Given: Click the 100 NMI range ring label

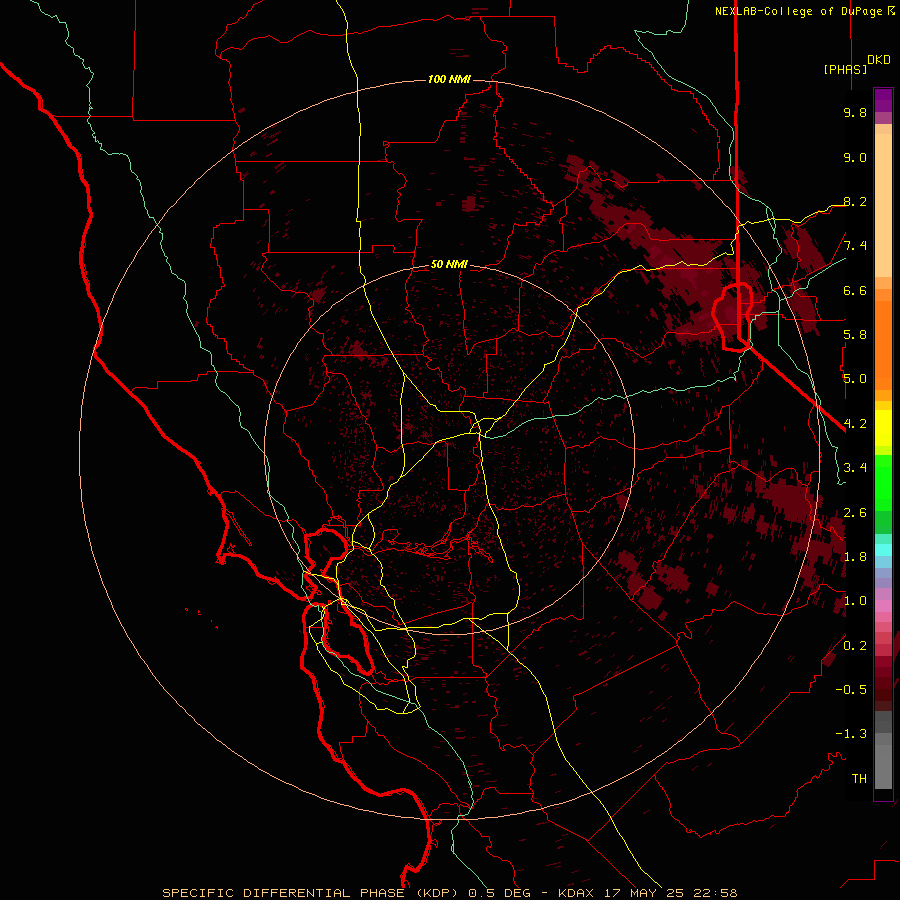Looking at the screenshot, I should tap(449, 79).
